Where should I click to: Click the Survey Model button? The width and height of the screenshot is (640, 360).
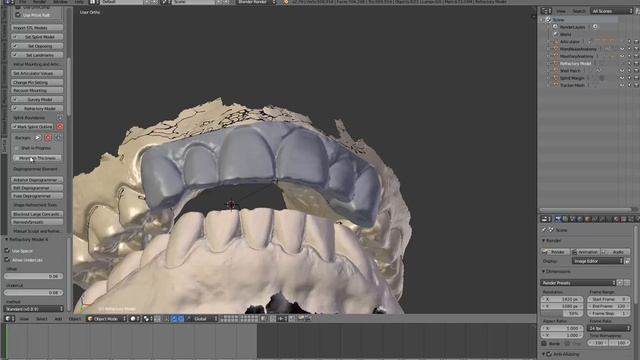[x=37, y=99]
